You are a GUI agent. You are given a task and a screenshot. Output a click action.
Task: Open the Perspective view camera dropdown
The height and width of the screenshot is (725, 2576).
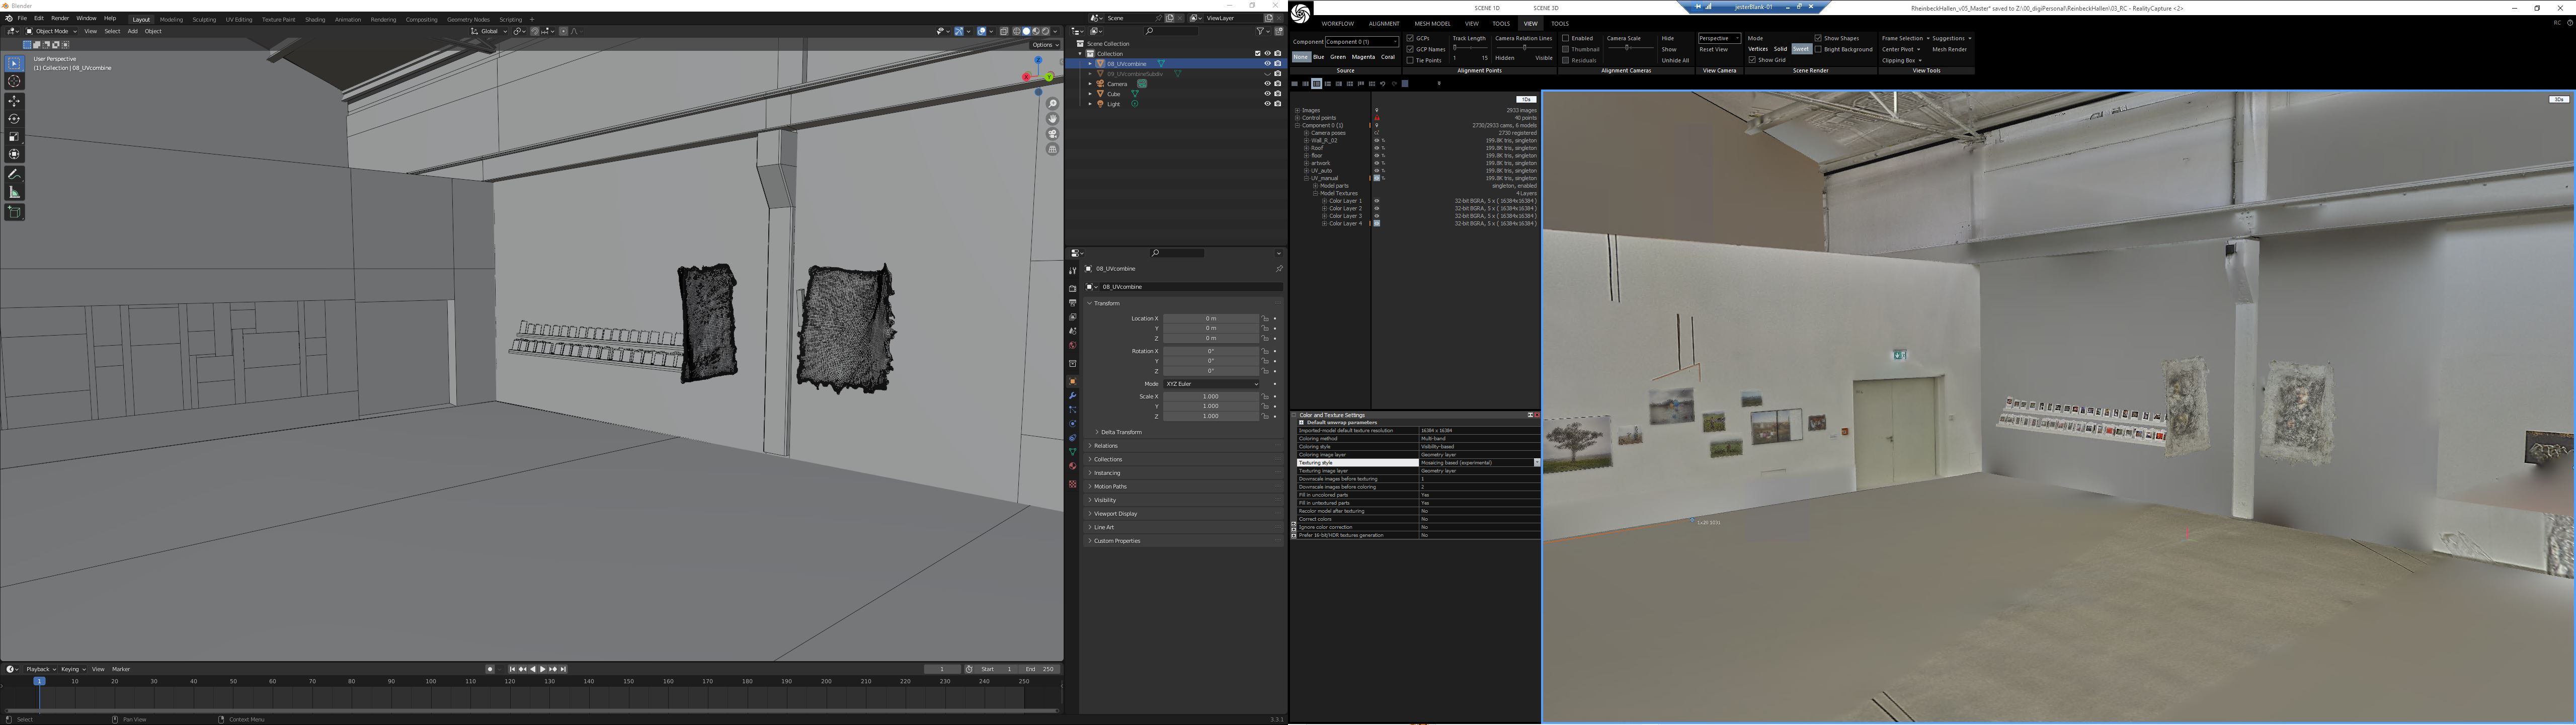click(1719, 38)
